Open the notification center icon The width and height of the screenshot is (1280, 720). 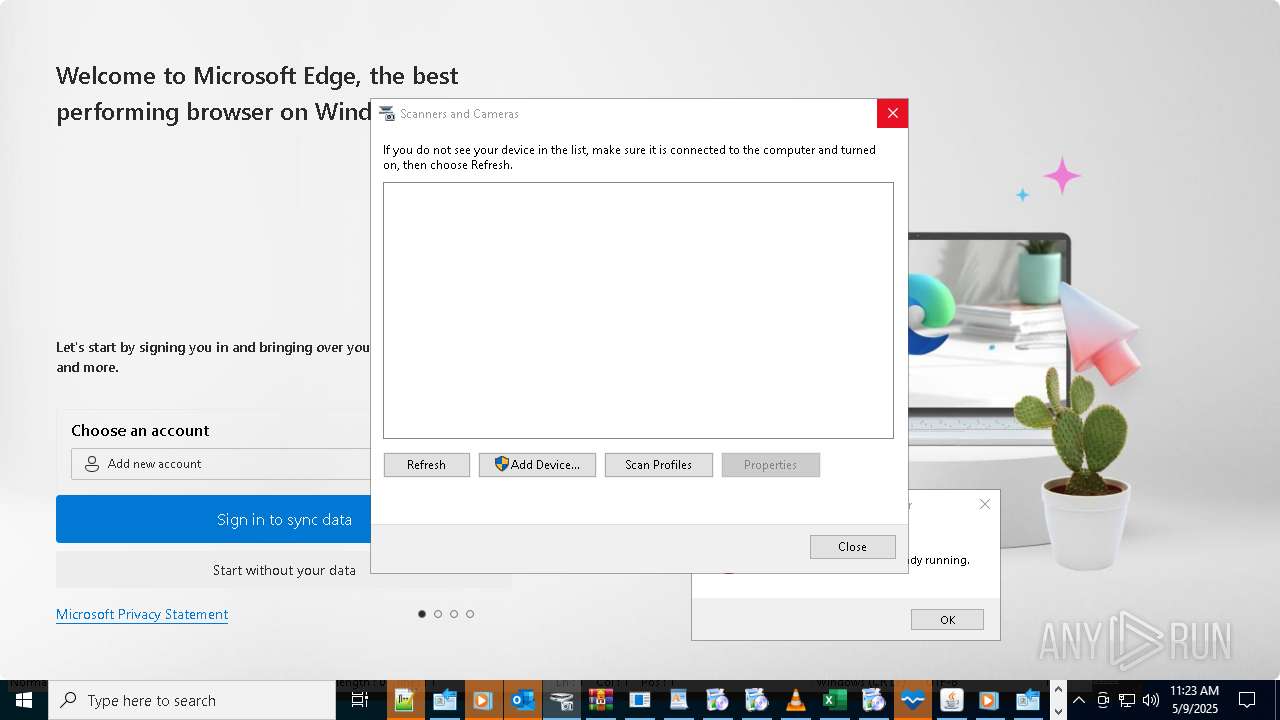pos(1247,700)
